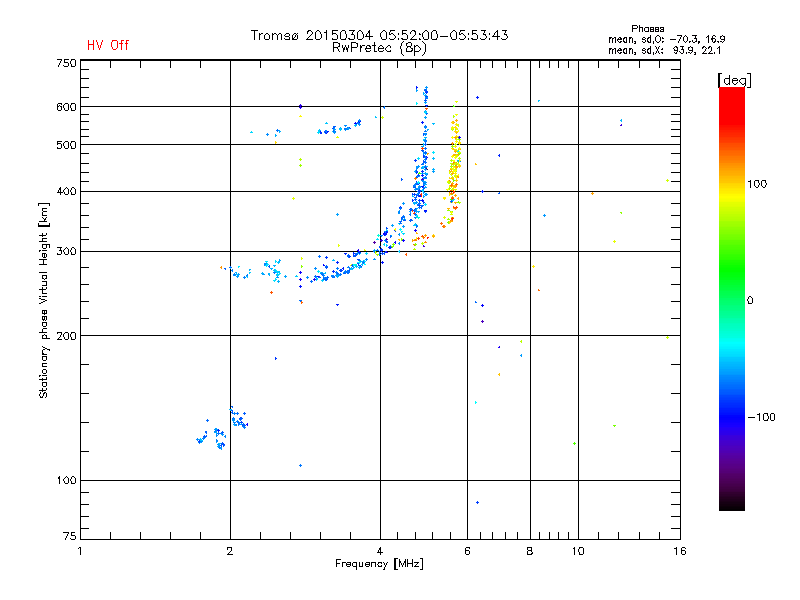Click the 'Frequency [MHz]' axis title
Image resolution: width=800 pixels, height=600 pixels.
pyautogui.click(x=379, y=564)
